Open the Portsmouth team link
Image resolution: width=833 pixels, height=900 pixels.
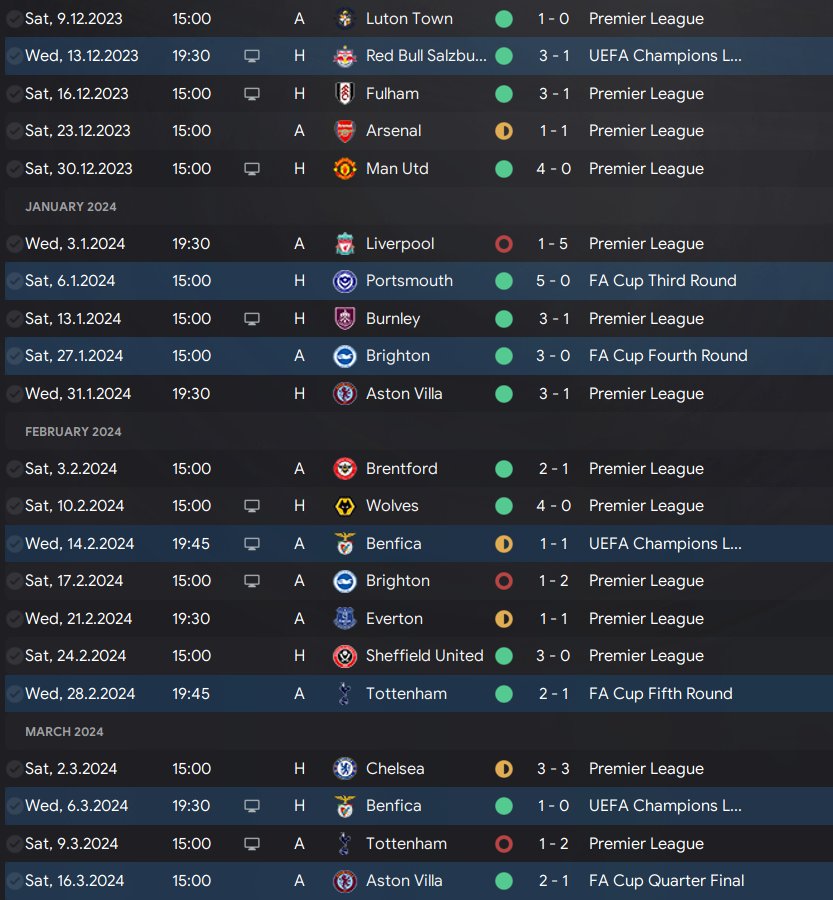tap(409, 281)
